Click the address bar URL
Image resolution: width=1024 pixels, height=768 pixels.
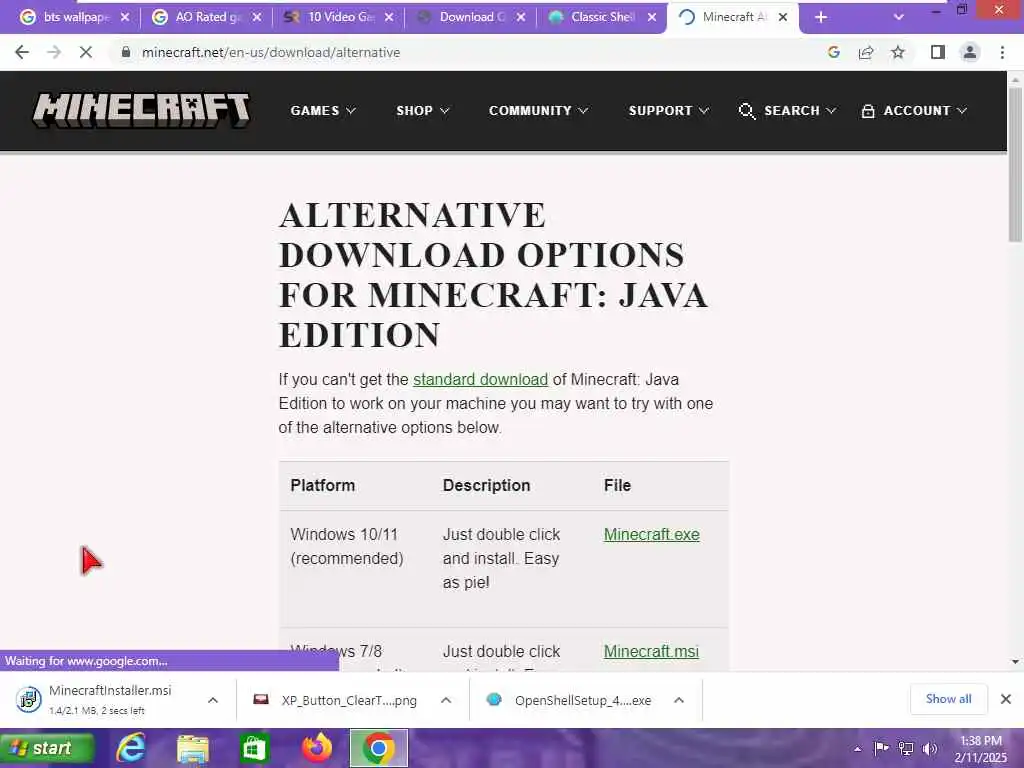coord(271,52)
